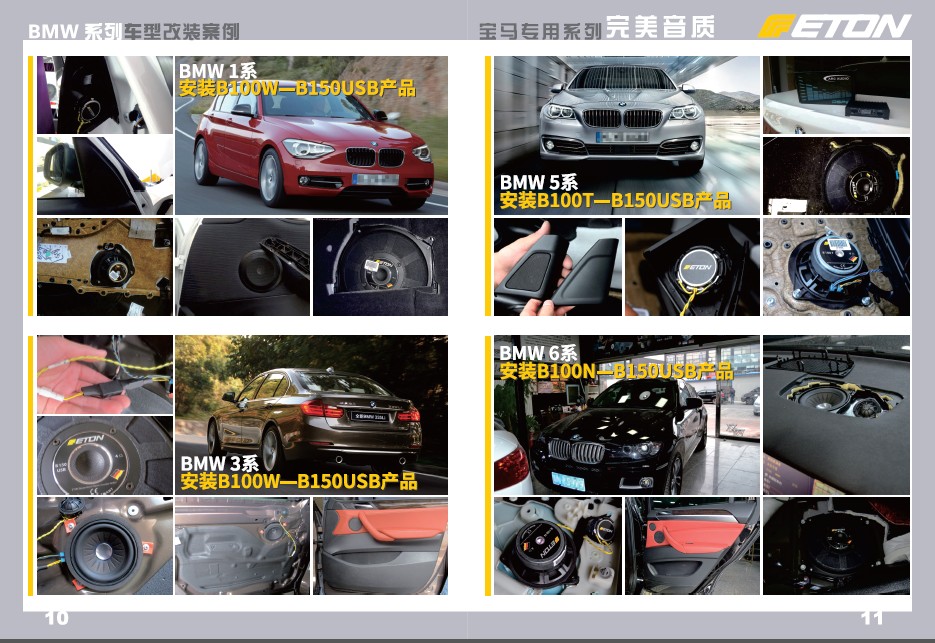935x643 pixels.
Task: Click the photo of the ETON-branded tweeter with yellow wire
Action: pos(692,267)
